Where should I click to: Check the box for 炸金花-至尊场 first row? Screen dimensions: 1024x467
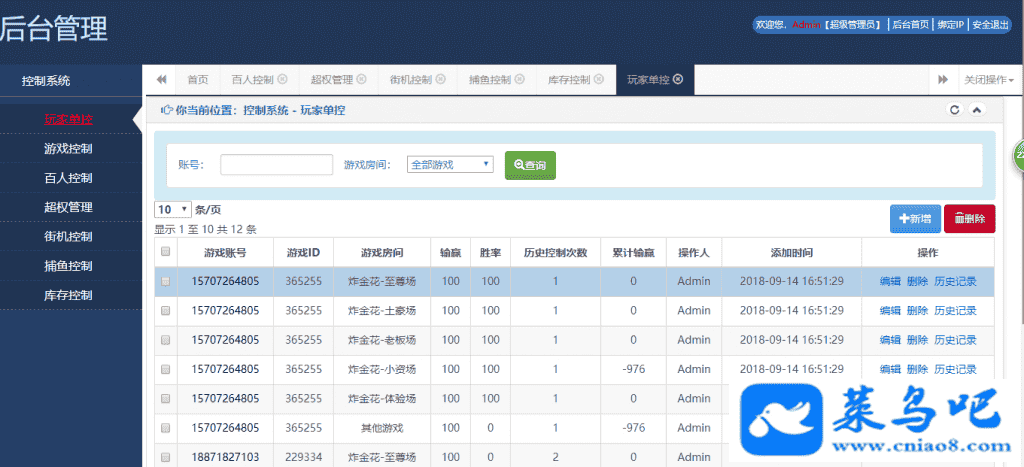166,281
